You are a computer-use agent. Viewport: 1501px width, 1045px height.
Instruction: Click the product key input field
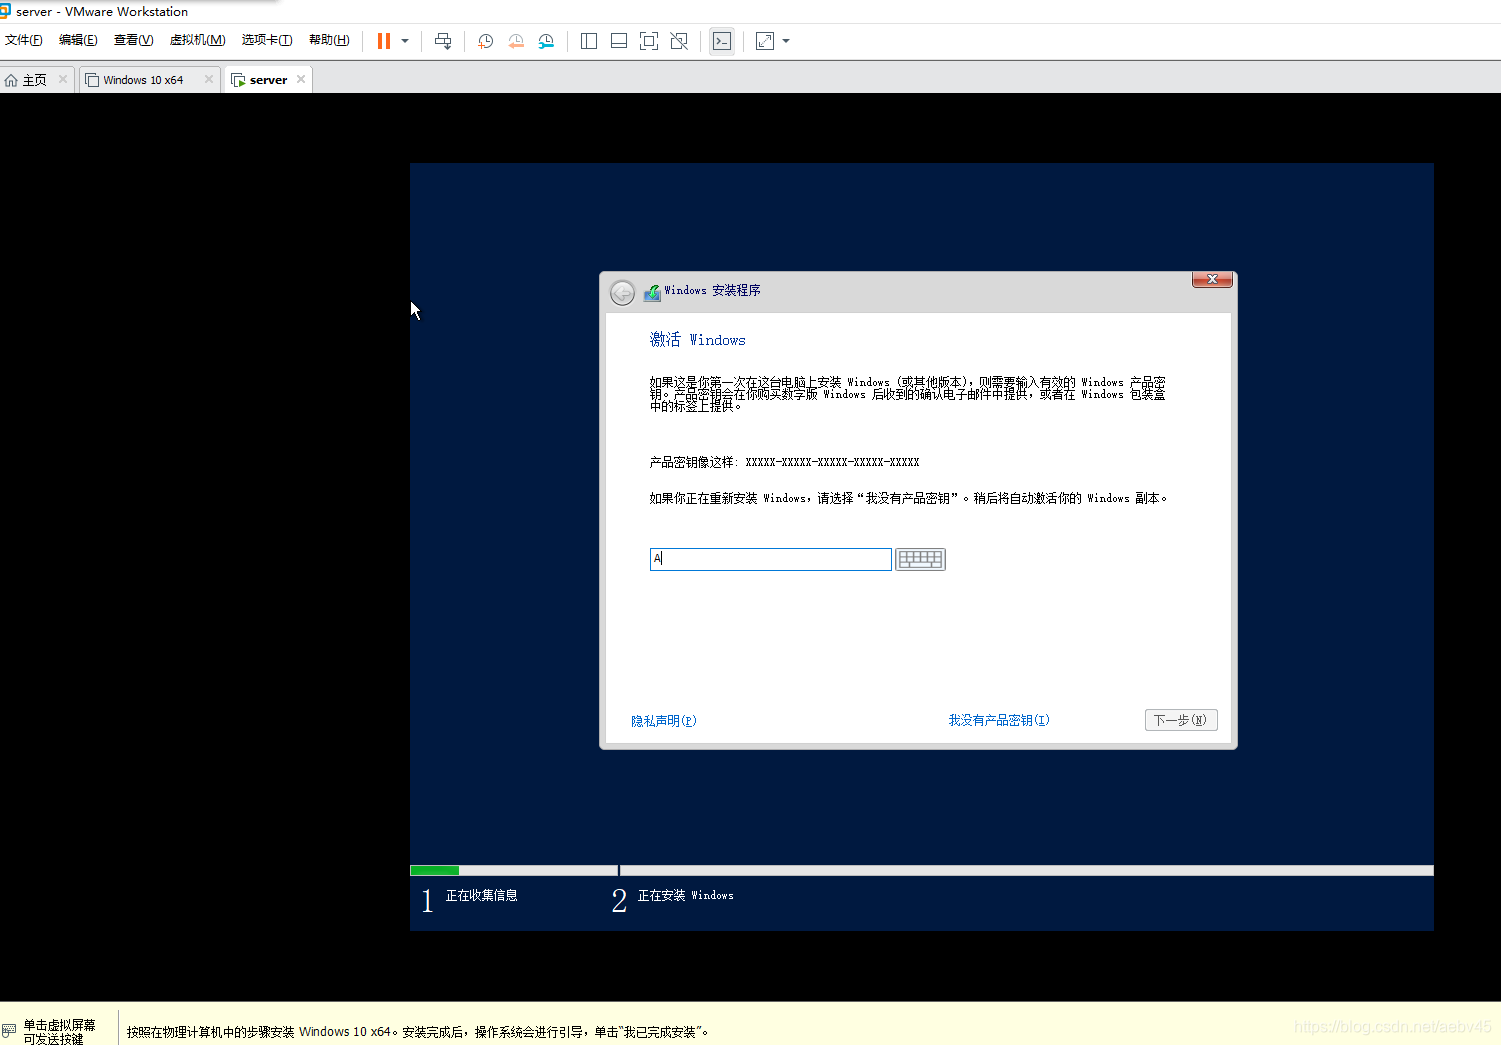click(770, 559)
